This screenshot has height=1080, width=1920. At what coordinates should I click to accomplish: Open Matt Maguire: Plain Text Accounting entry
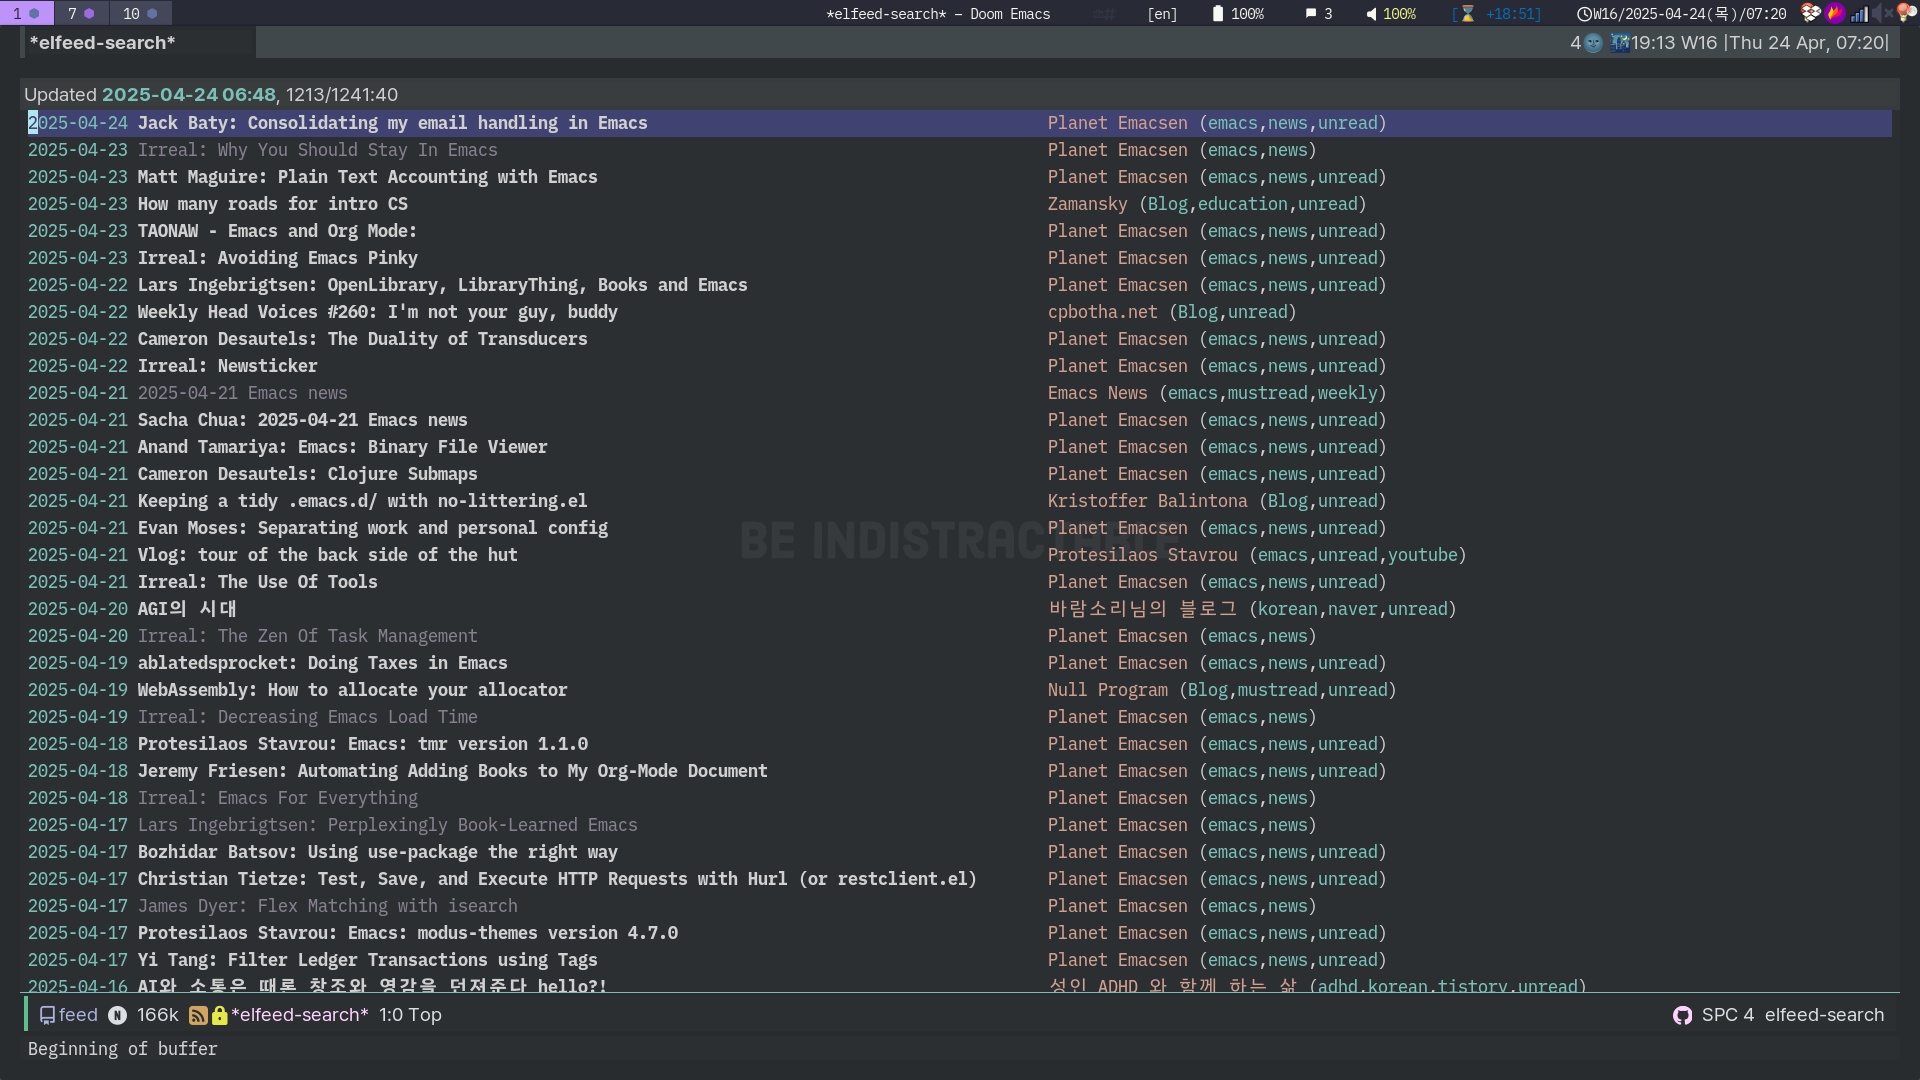point(367,177)
